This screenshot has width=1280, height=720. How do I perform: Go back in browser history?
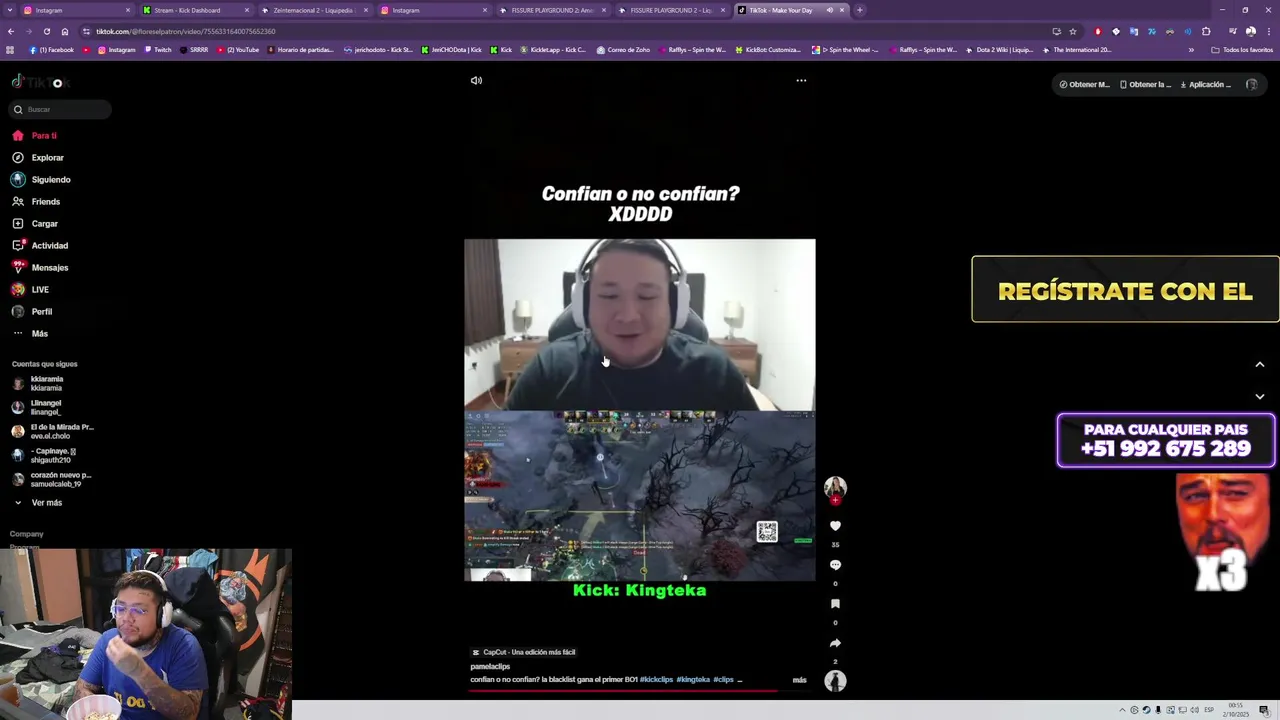[10, 31]
